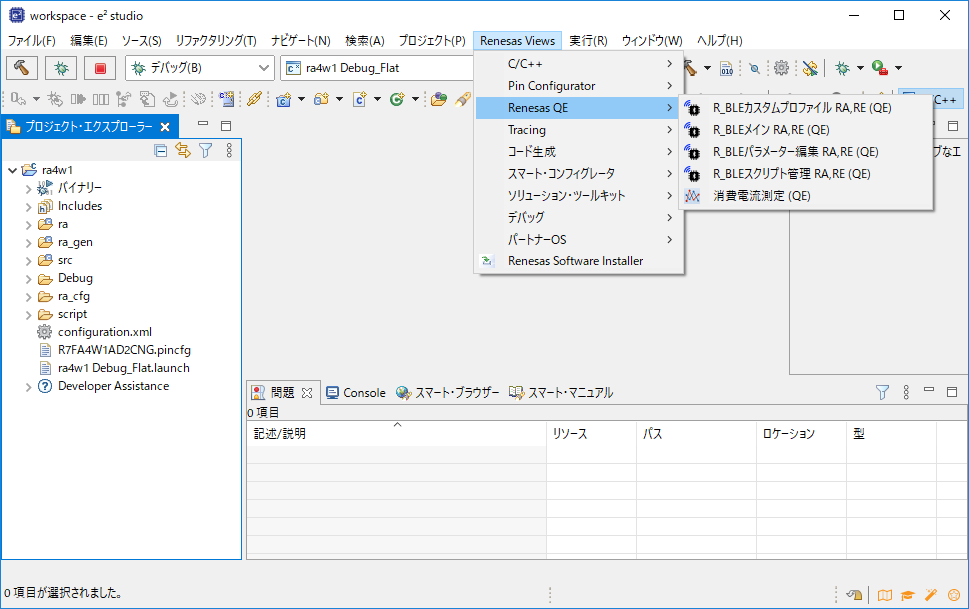Open the Project Explorer filter icon

pyautogui.click(x=205, y=150)
